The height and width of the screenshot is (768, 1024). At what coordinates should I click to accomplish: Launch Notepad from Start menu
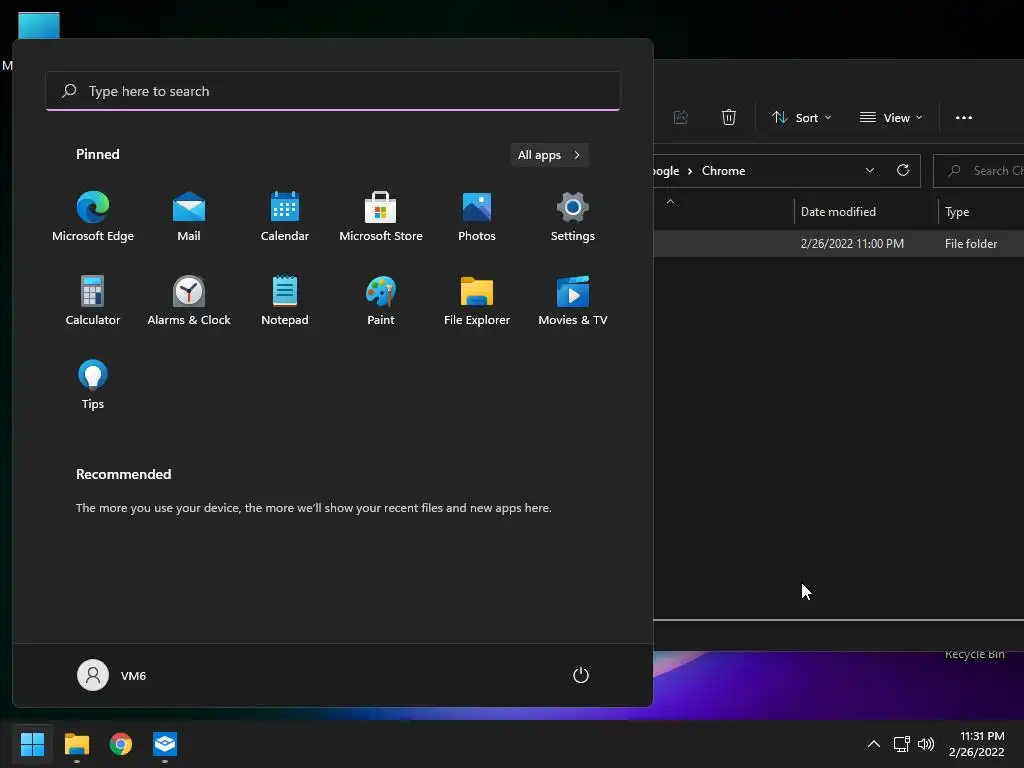point(285,300)
